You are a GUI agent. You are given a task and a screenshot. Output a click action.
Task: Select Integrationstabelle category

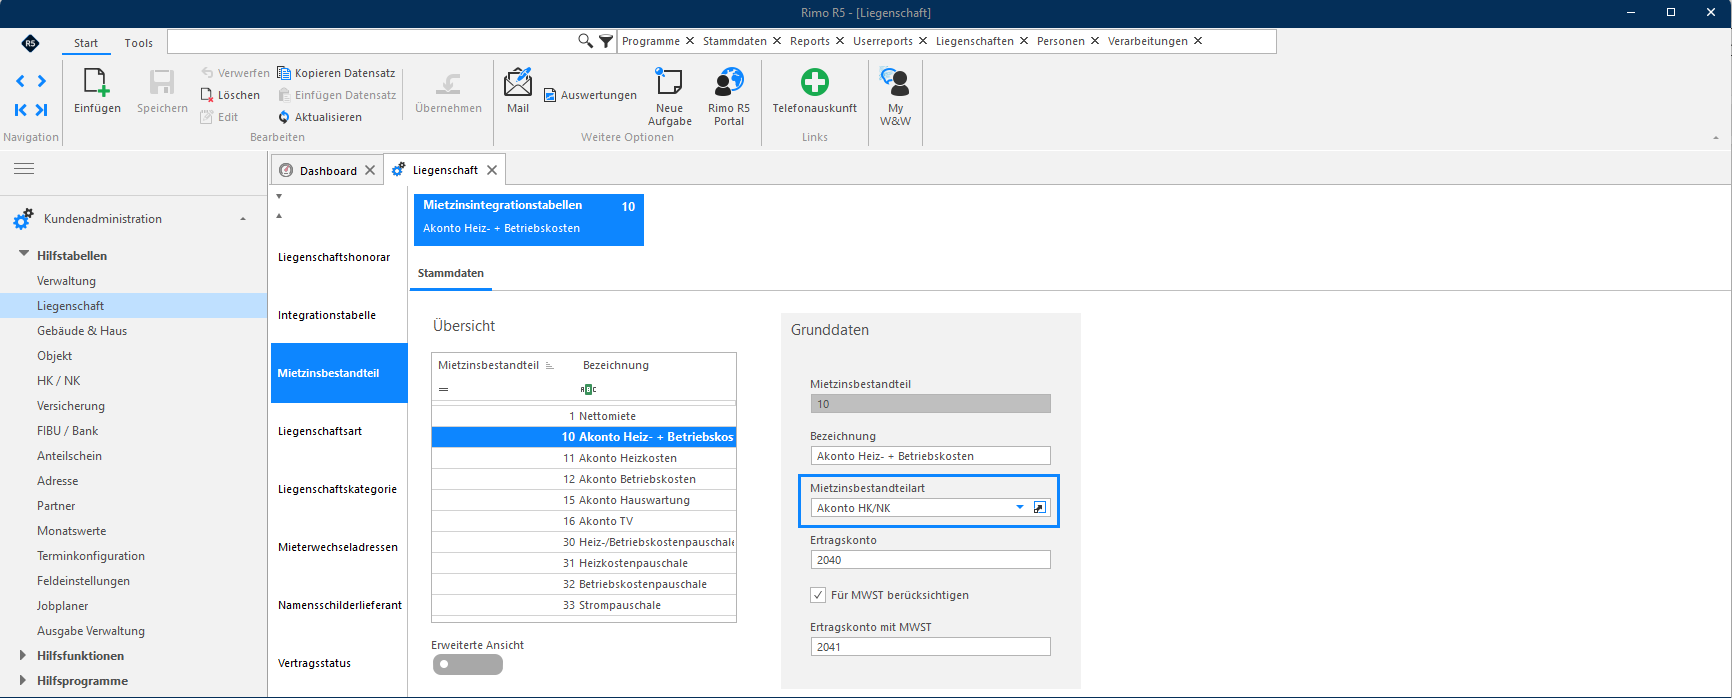click(339, 315)
